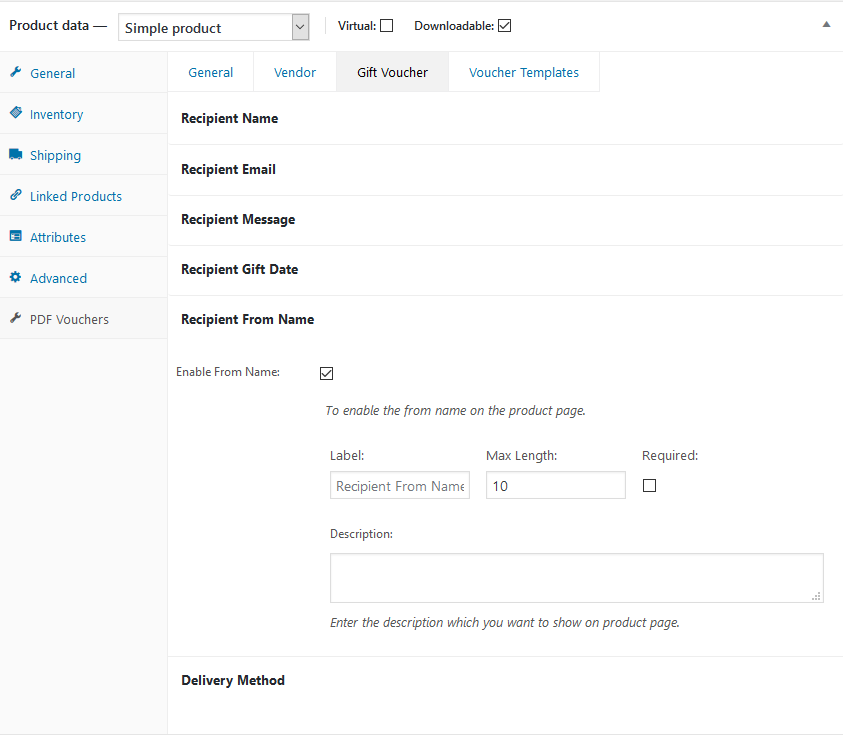Mark the From Name field as Required
The image size is (843, 735).
(649, 486)
